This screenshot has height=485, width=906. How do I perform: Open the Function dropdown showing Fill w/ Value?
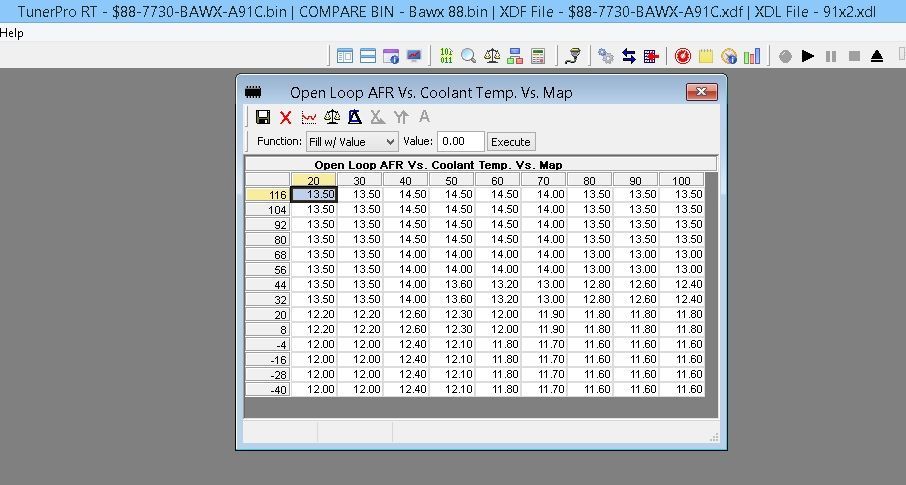click(x=351, y=142)
